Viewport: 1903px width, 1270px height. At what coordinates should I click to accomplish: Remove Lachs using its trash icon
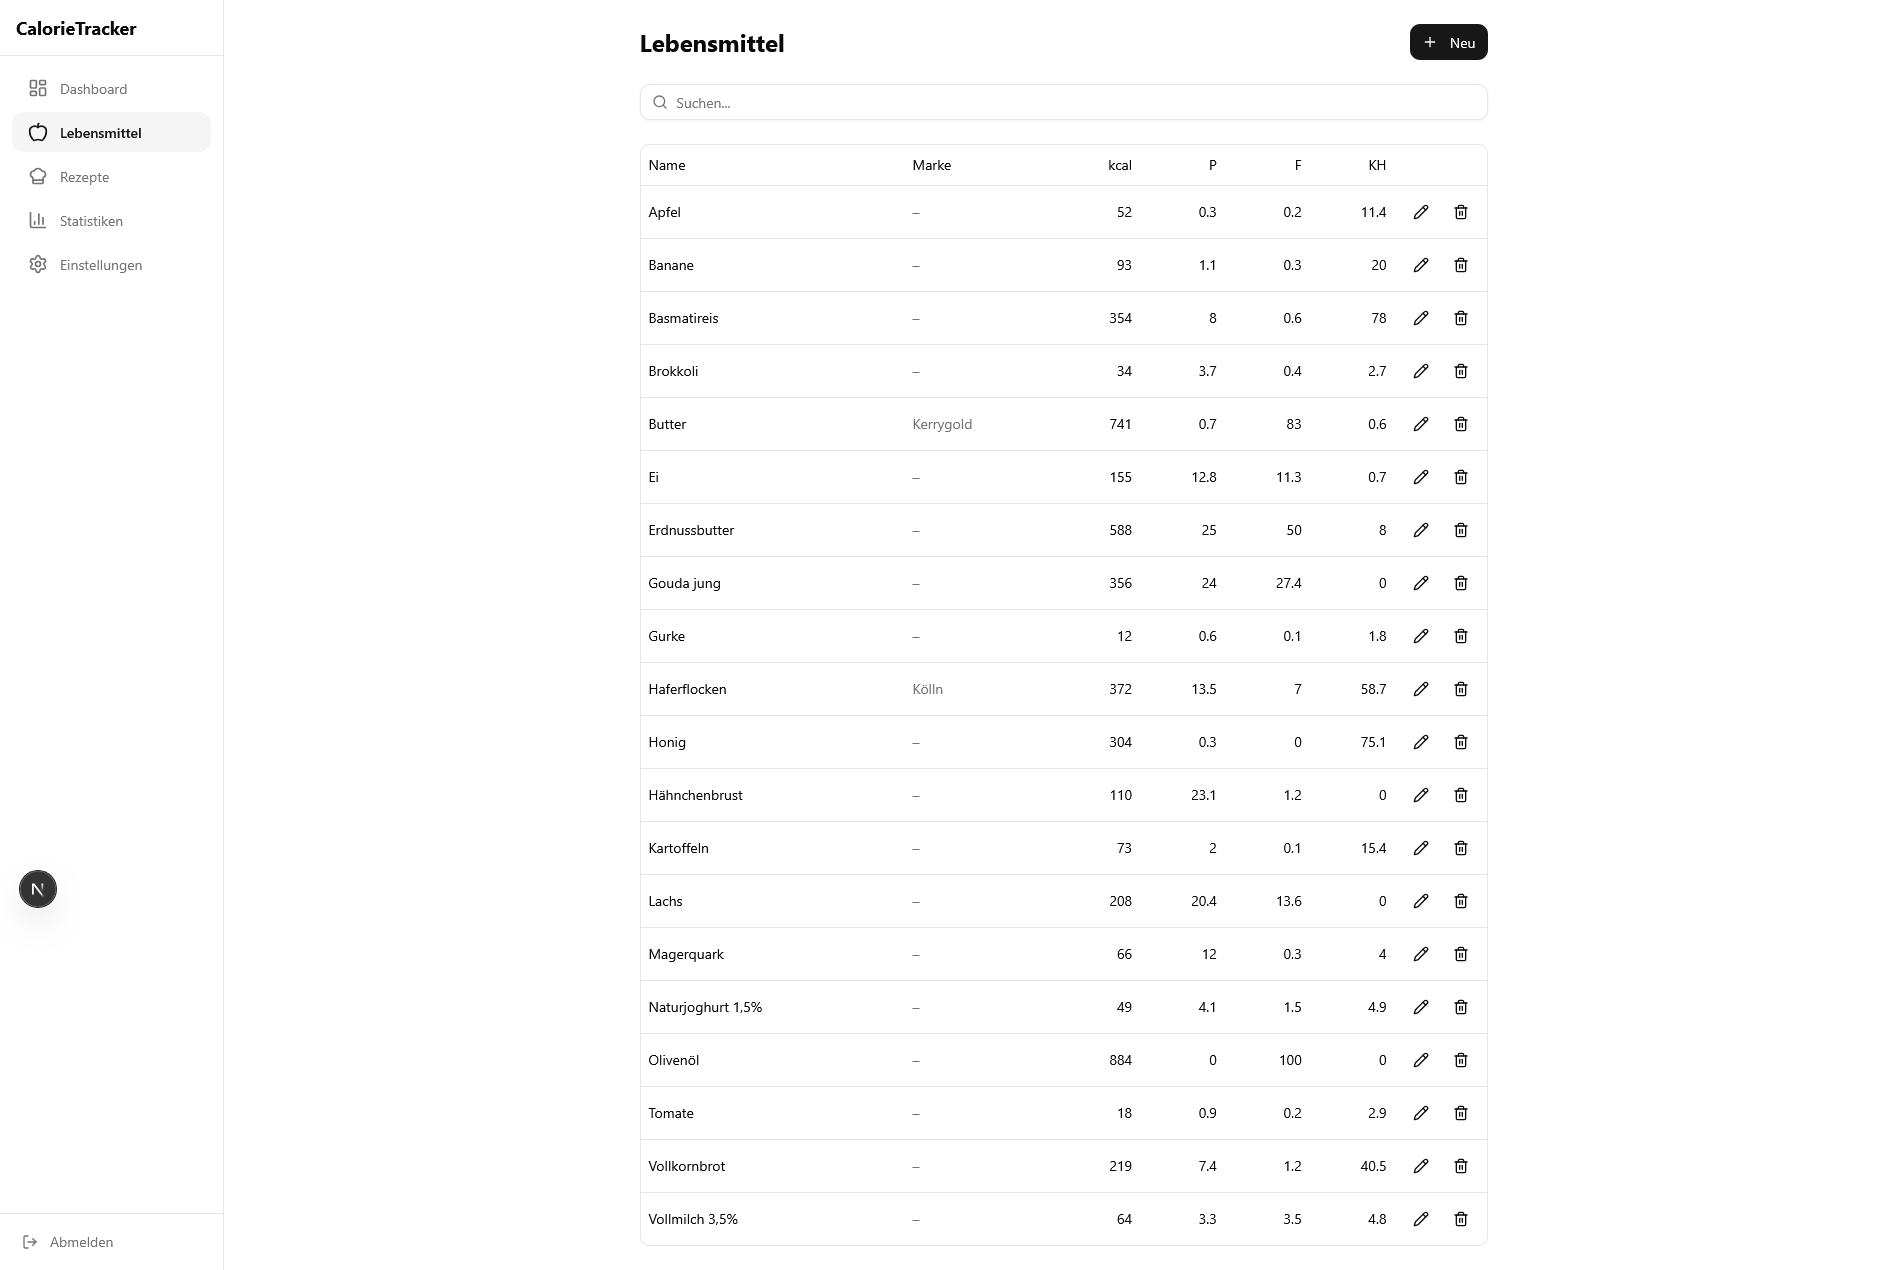(1461, 901)
